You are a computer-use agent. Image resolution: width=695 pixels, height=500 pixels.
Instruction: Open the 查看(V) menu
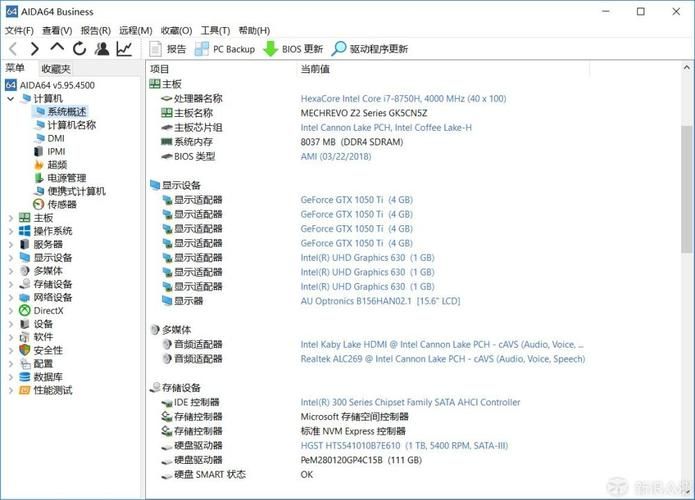tap(57, 31)
